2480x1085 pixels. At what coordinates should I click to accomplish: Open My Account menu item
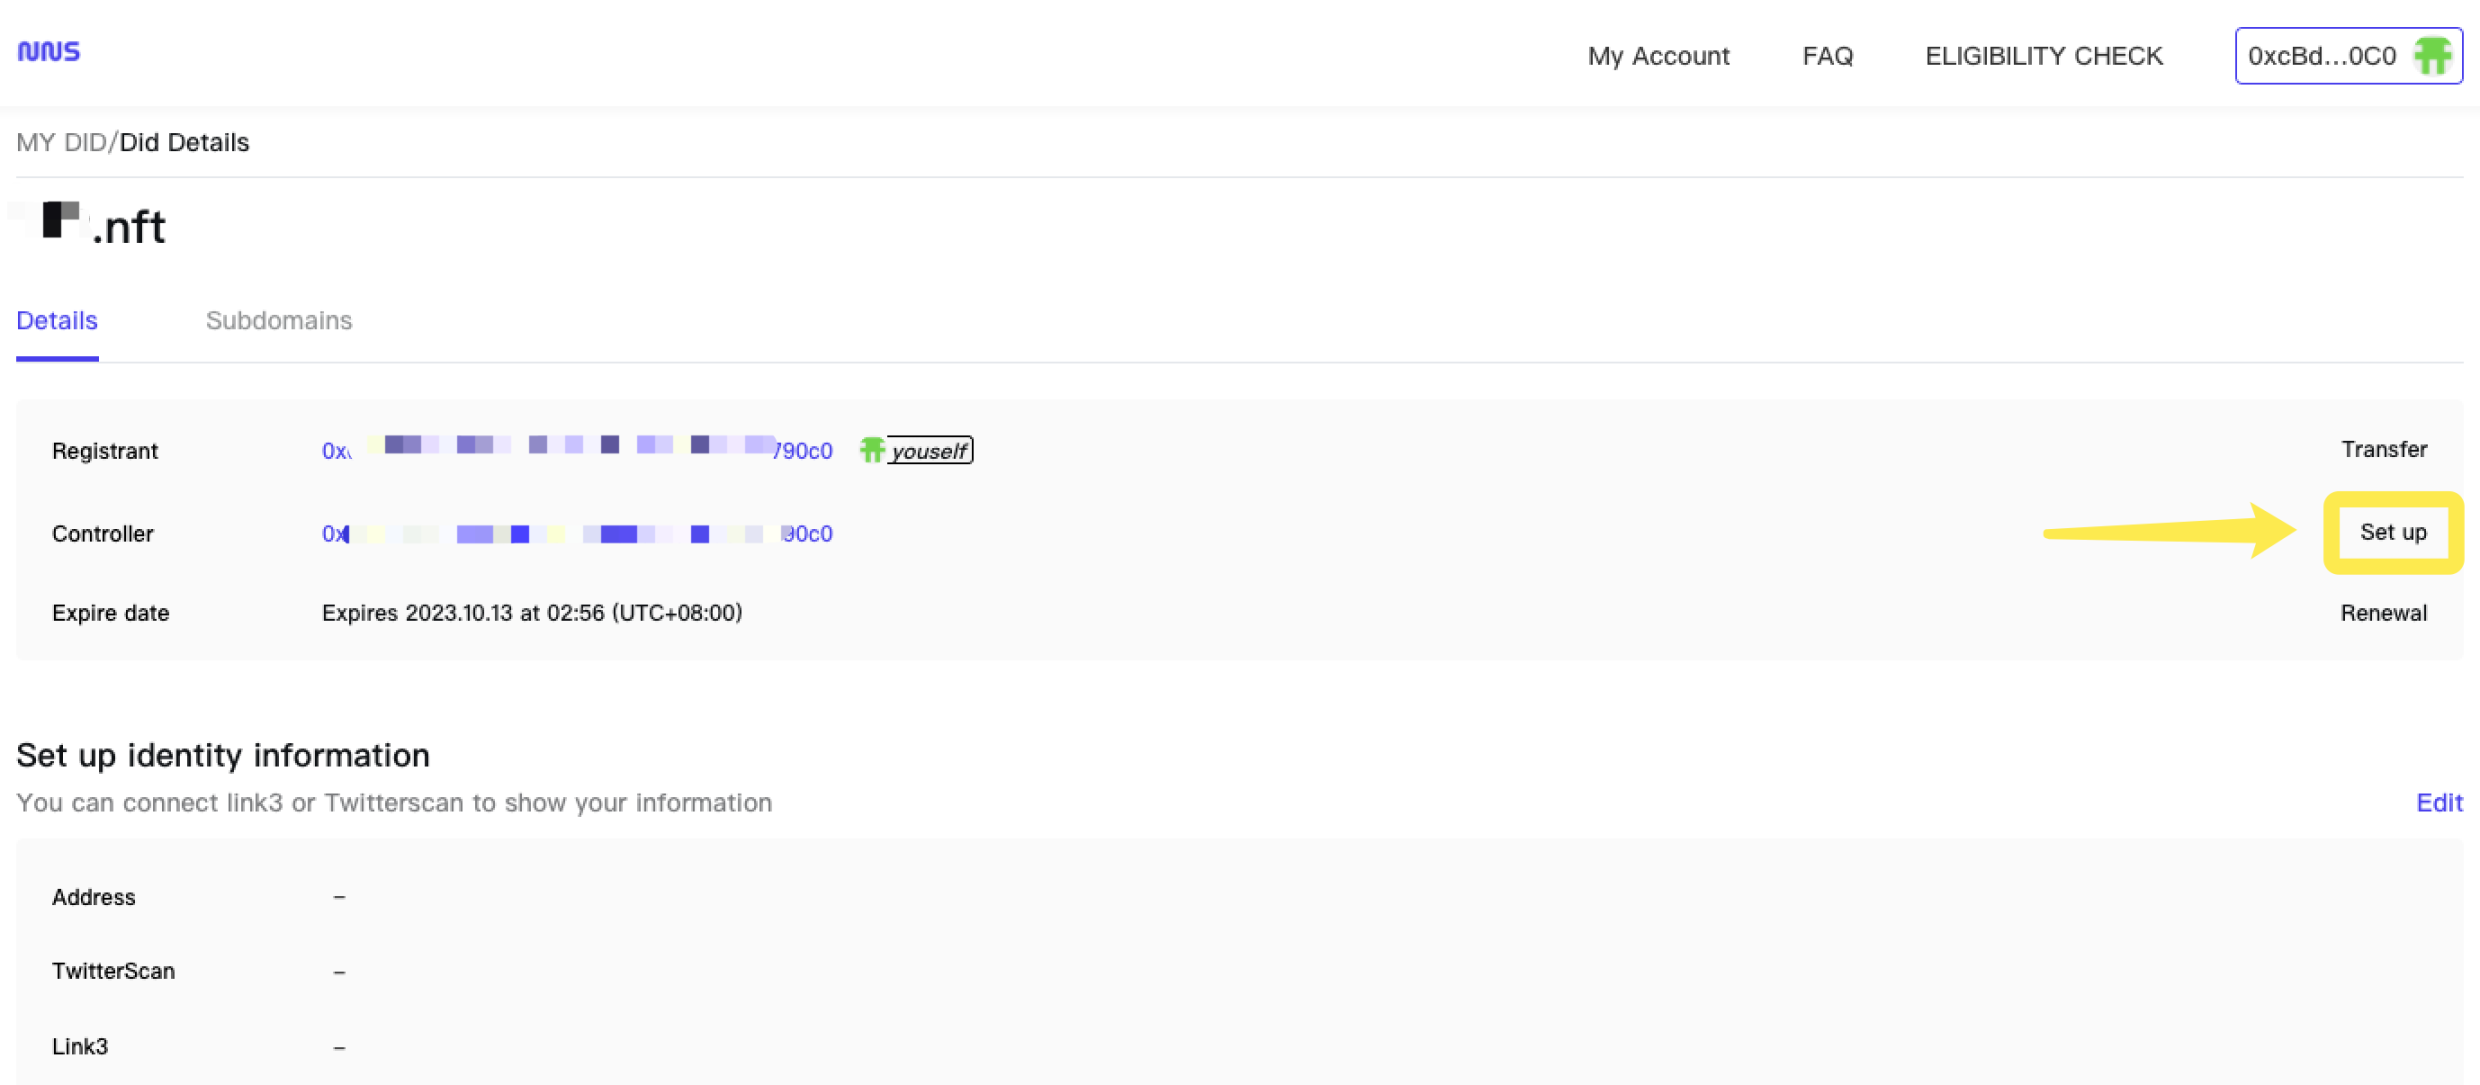(x=1658, y=56)
